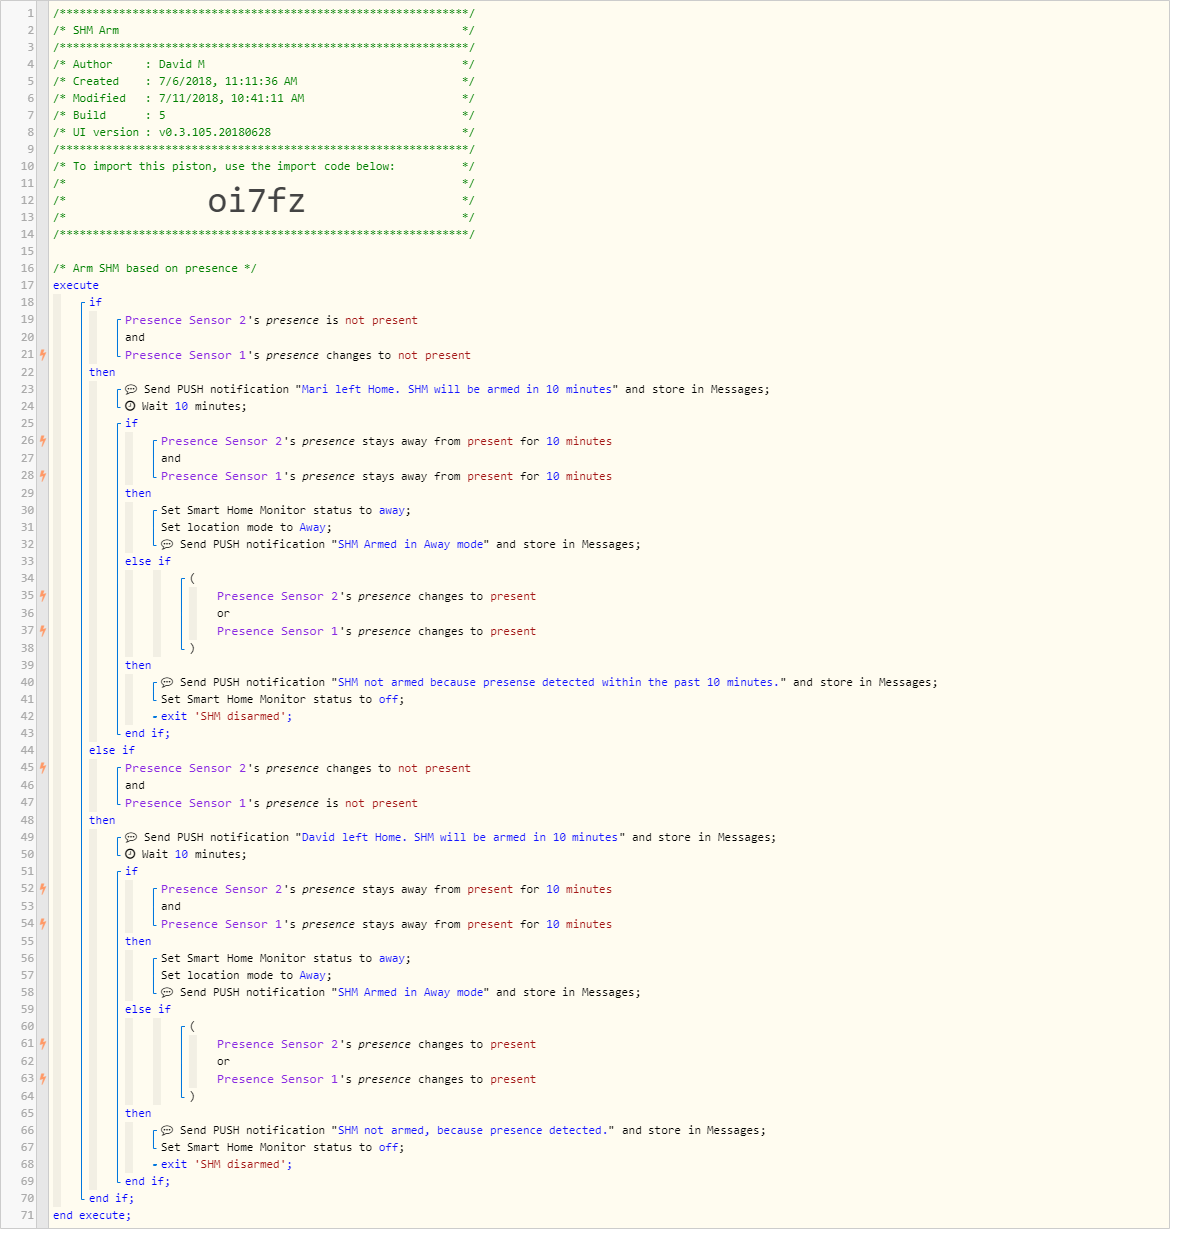Click the lightning bolt icon on line 21
The image size is (1178, 1237).
tap(43, 355)
